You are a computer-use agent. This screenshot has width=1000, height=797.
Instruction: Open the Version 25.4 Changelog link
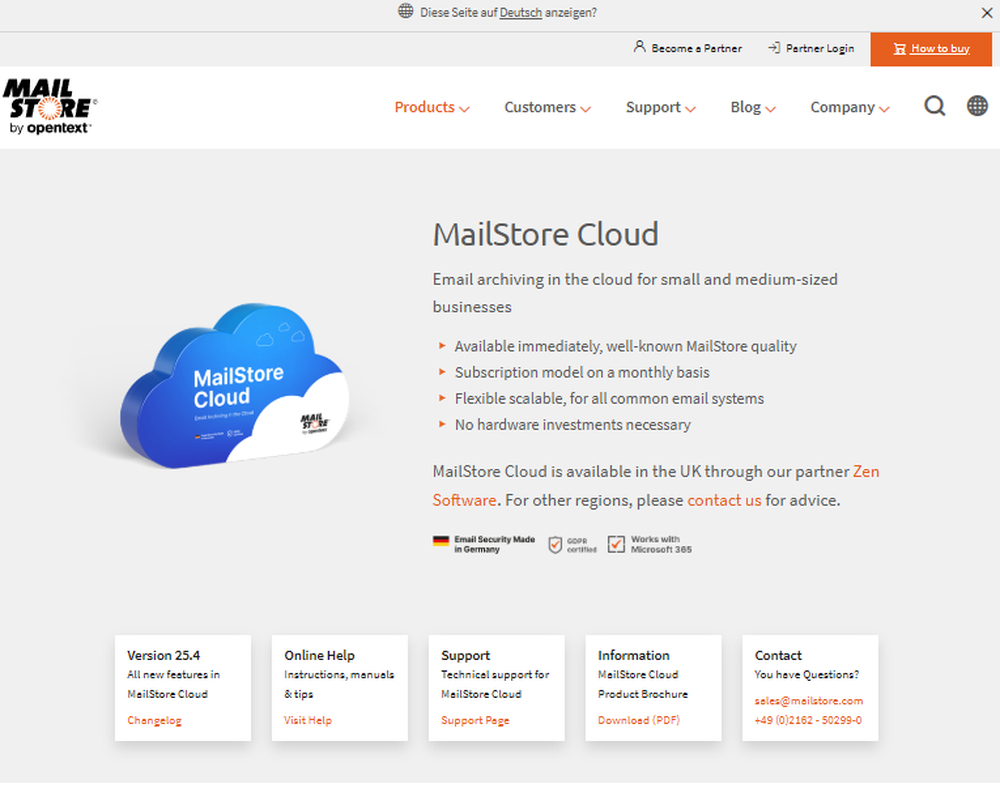click(x=153, y=720)
